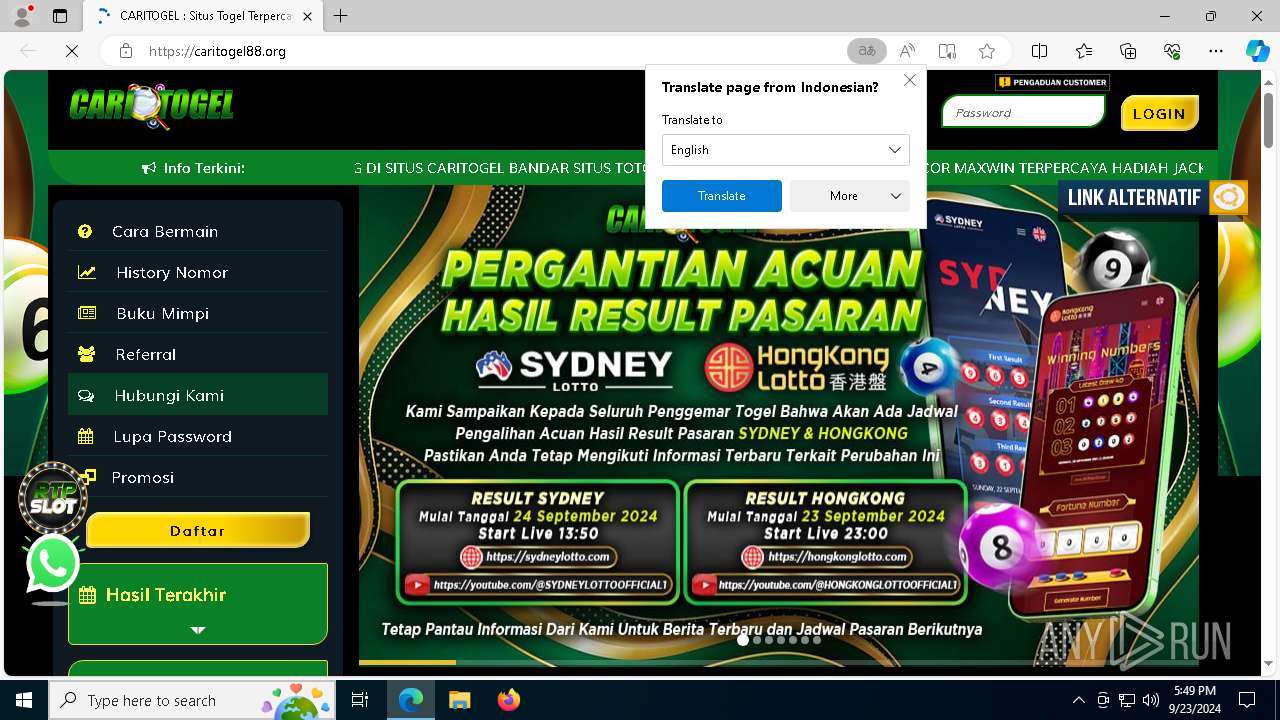Screen dimensions: 1280x720
Task: Click the taskbar search box
Action: point(192,700)
